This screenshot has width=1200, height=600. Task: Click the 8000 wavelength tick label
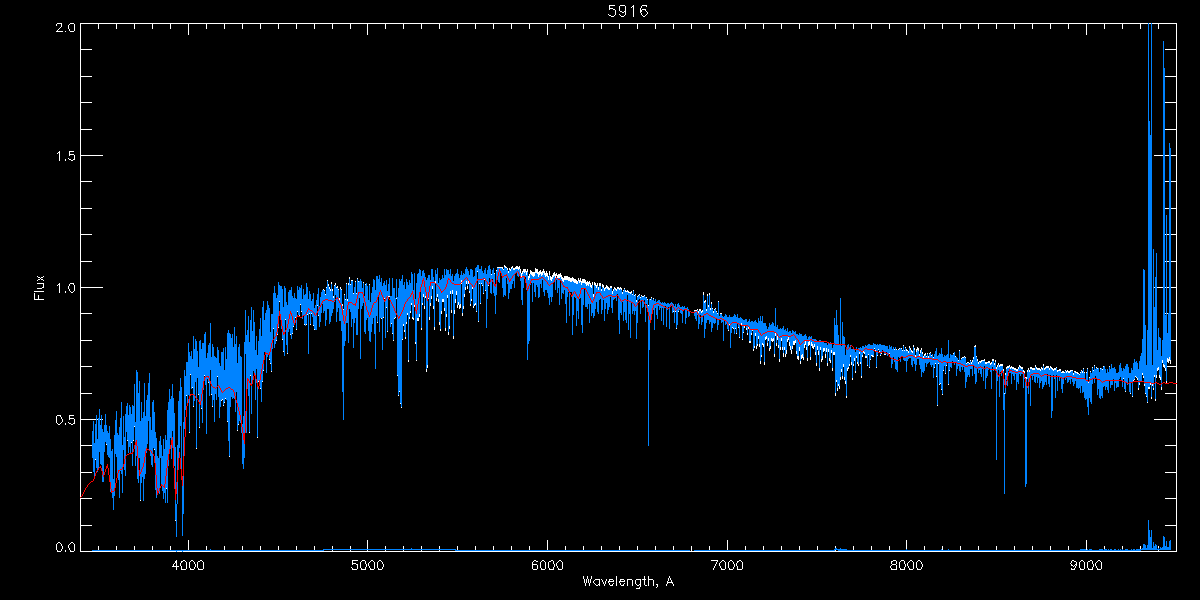[907, 565]
